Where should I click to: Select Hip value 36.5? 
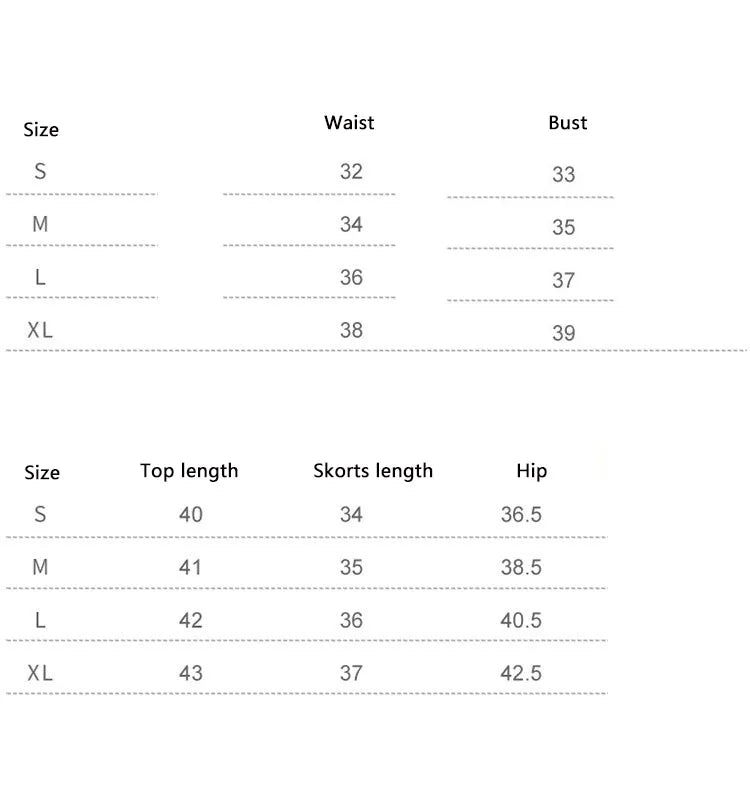point(521,515)
